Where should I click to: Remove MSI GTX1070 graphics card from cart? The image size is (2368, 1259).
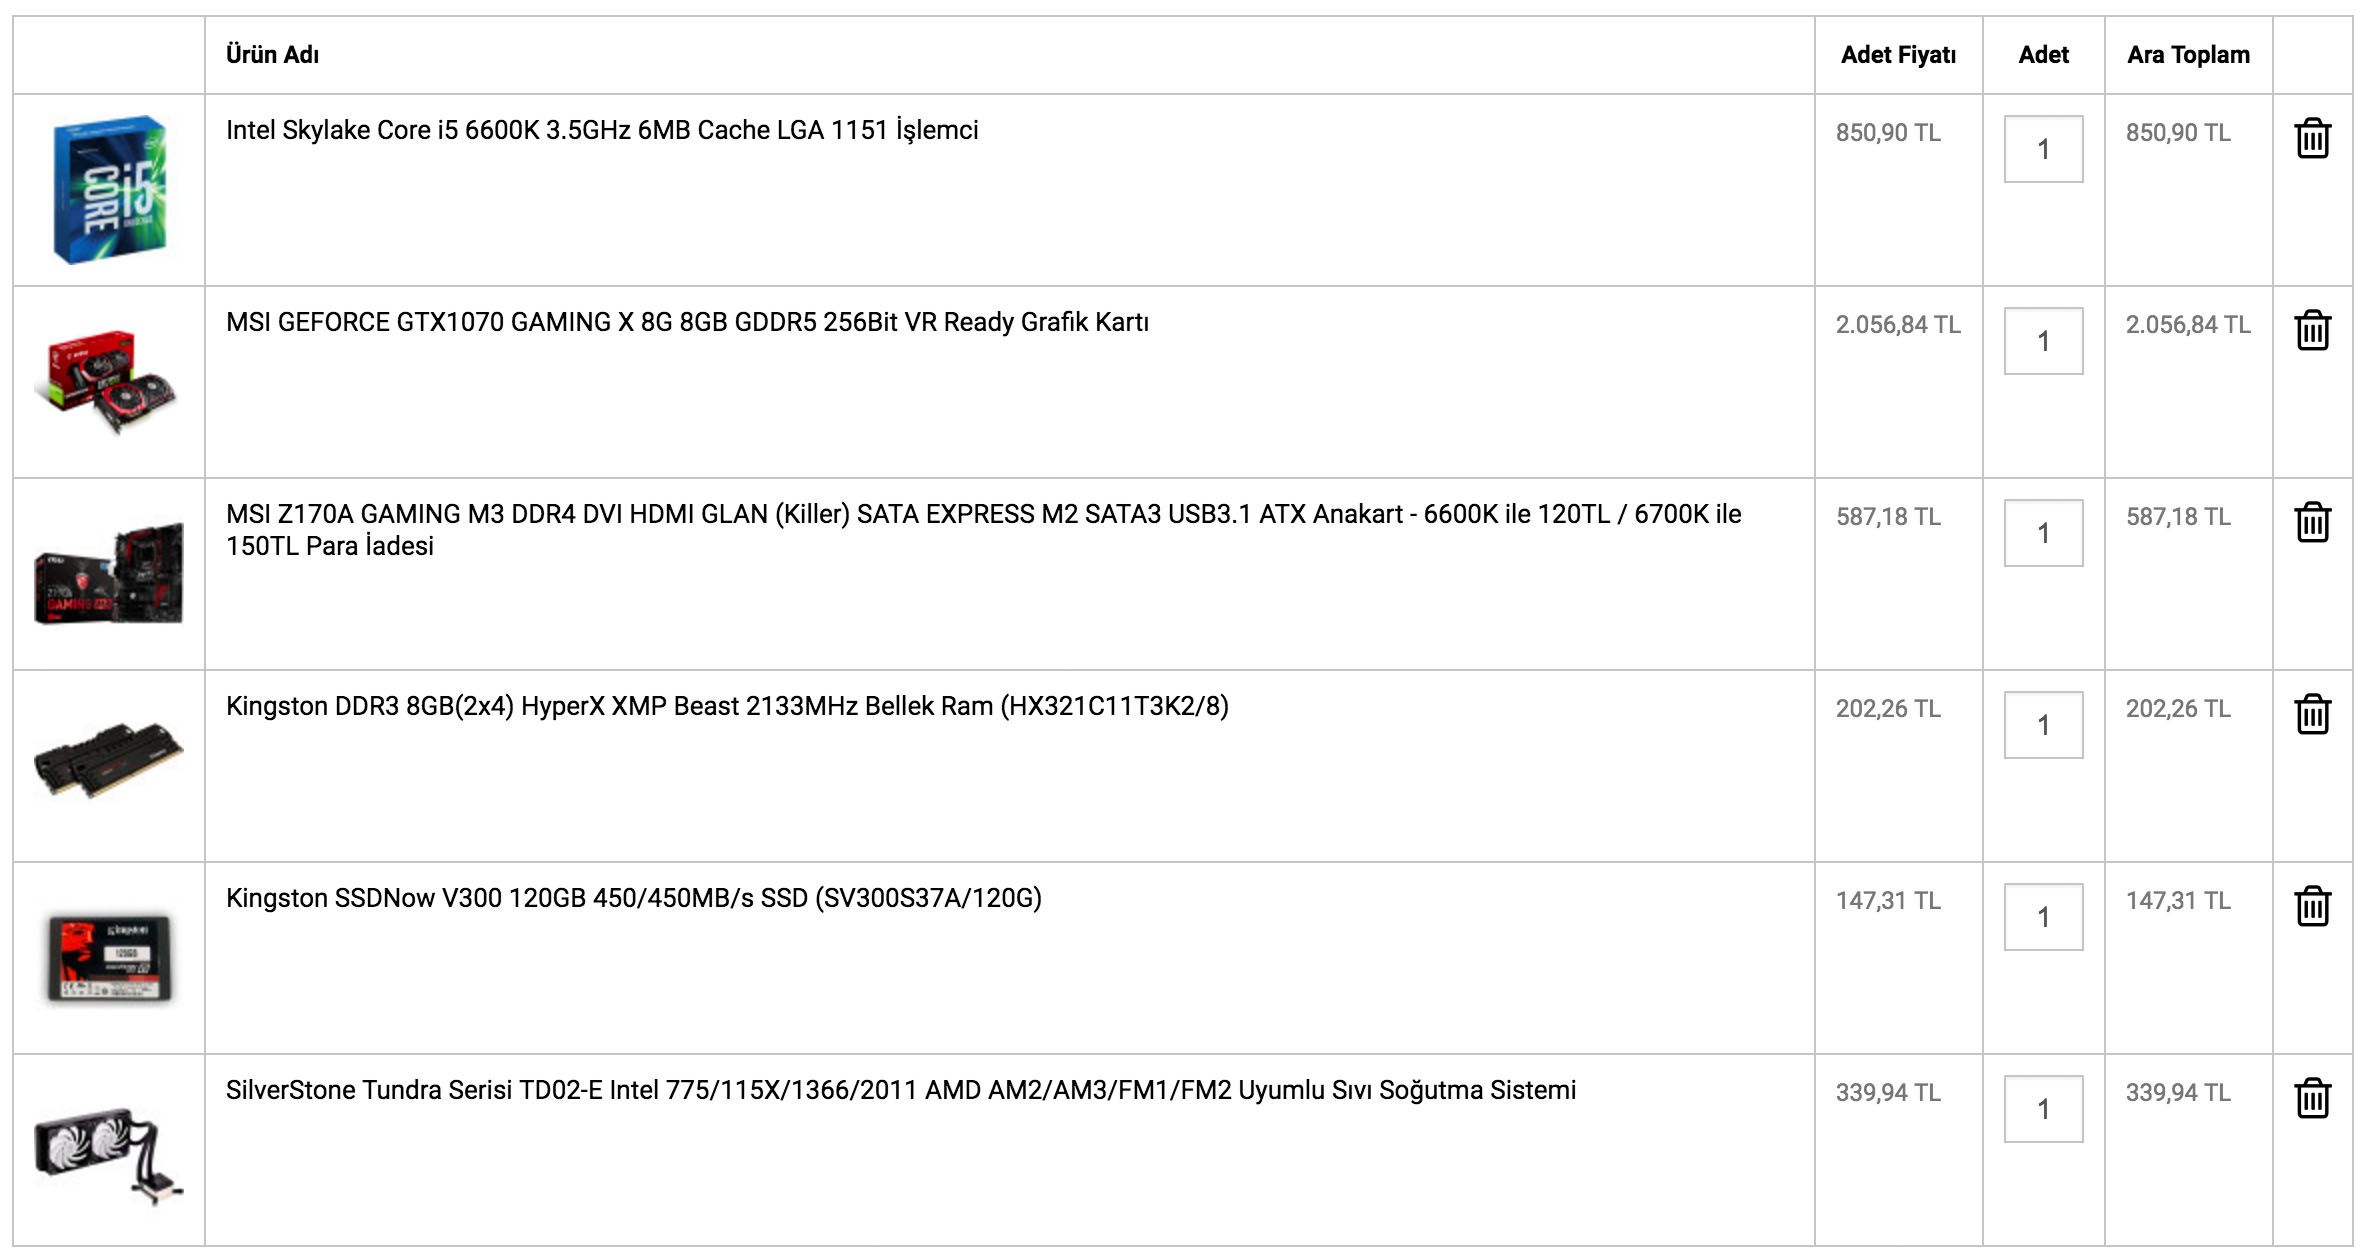2312,330
